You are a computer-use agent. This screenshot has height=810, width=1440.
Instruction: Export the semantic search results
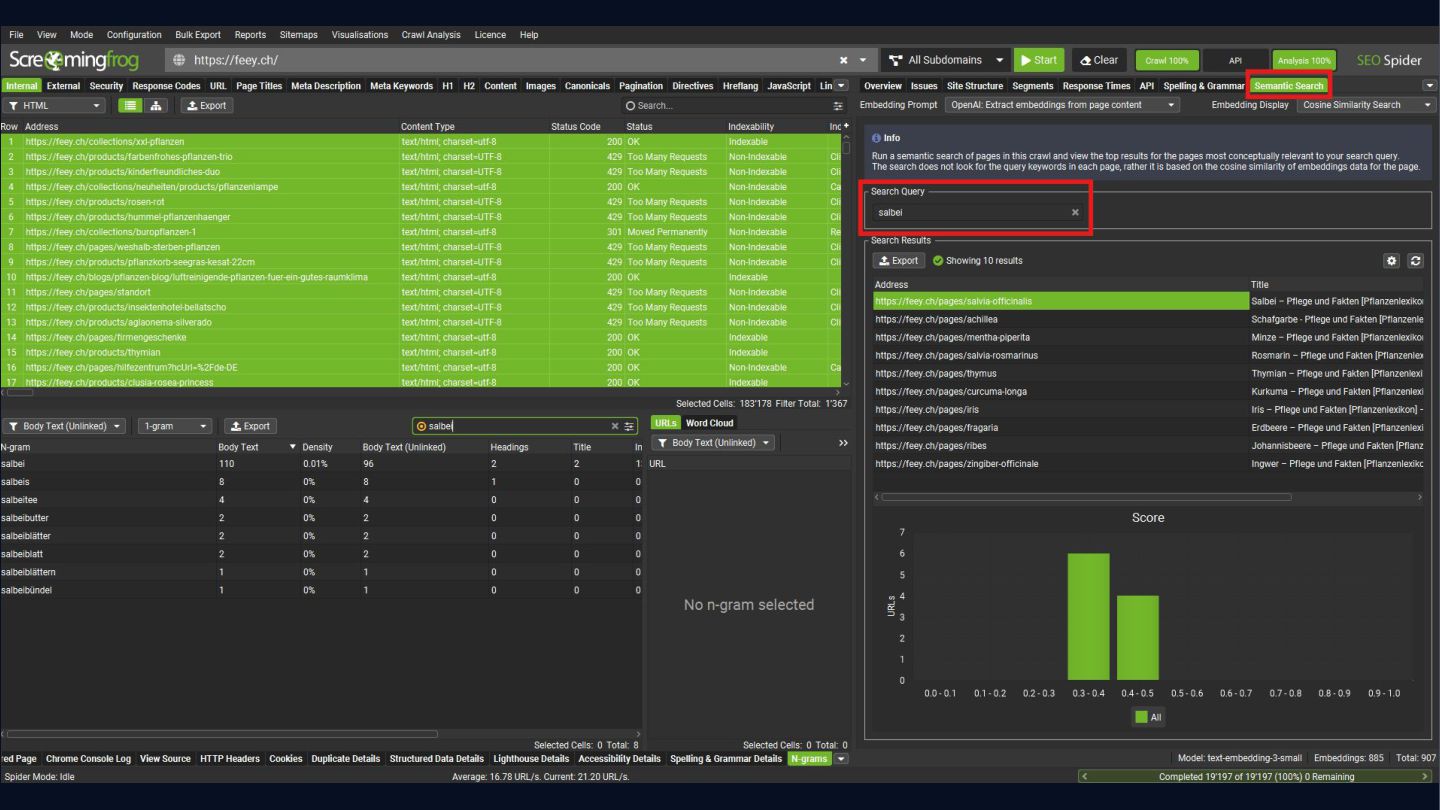[x=898, y=261]
